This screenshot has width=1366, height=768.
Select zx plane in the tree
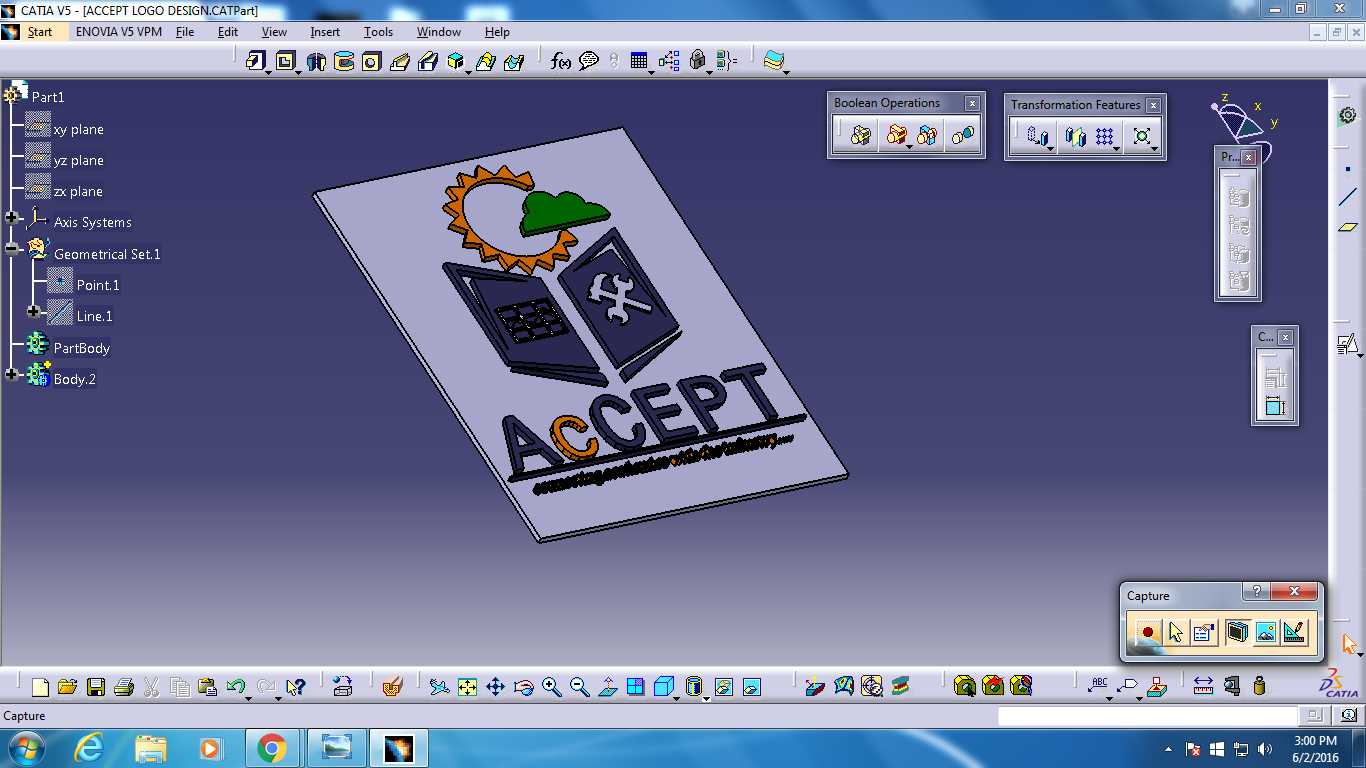point(79,191)
